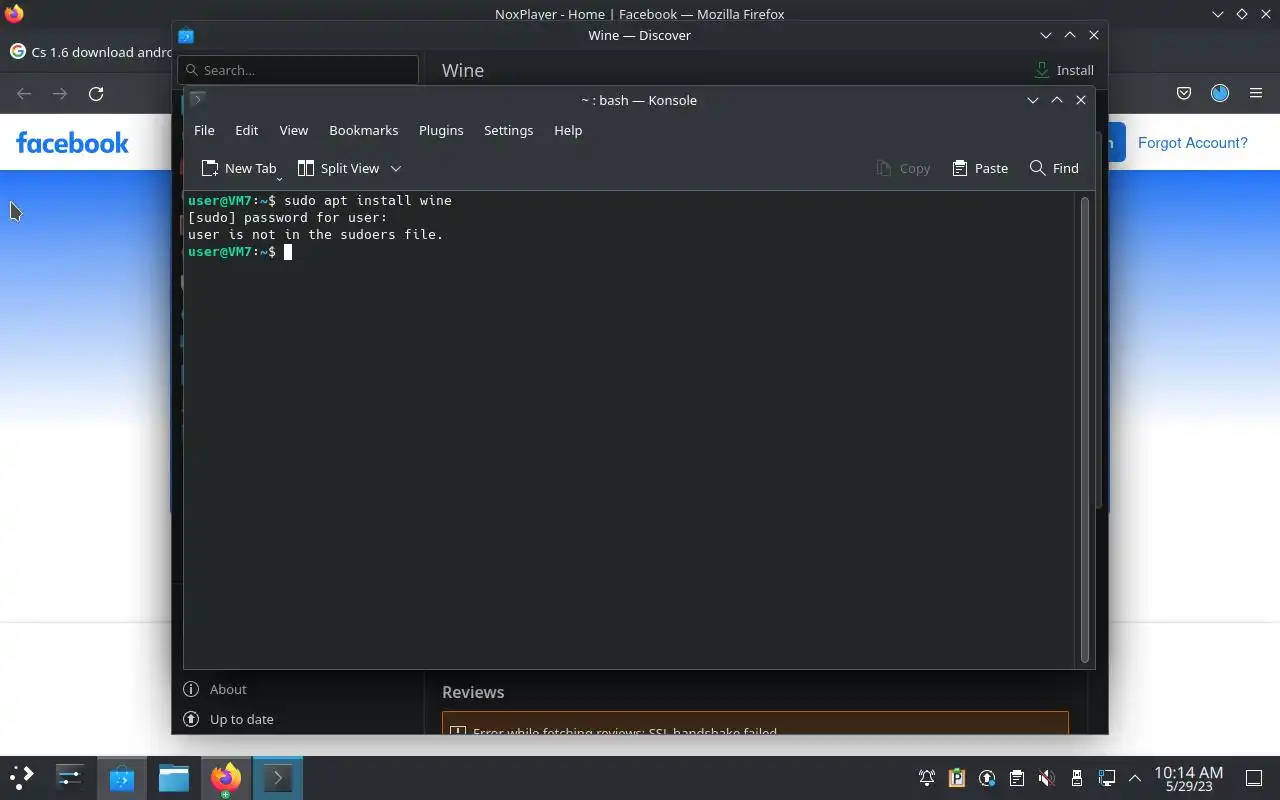Click the grayed Copy toolbar button
The height and width of the screenshot is (800, 1280).
(x=903, y=168)
